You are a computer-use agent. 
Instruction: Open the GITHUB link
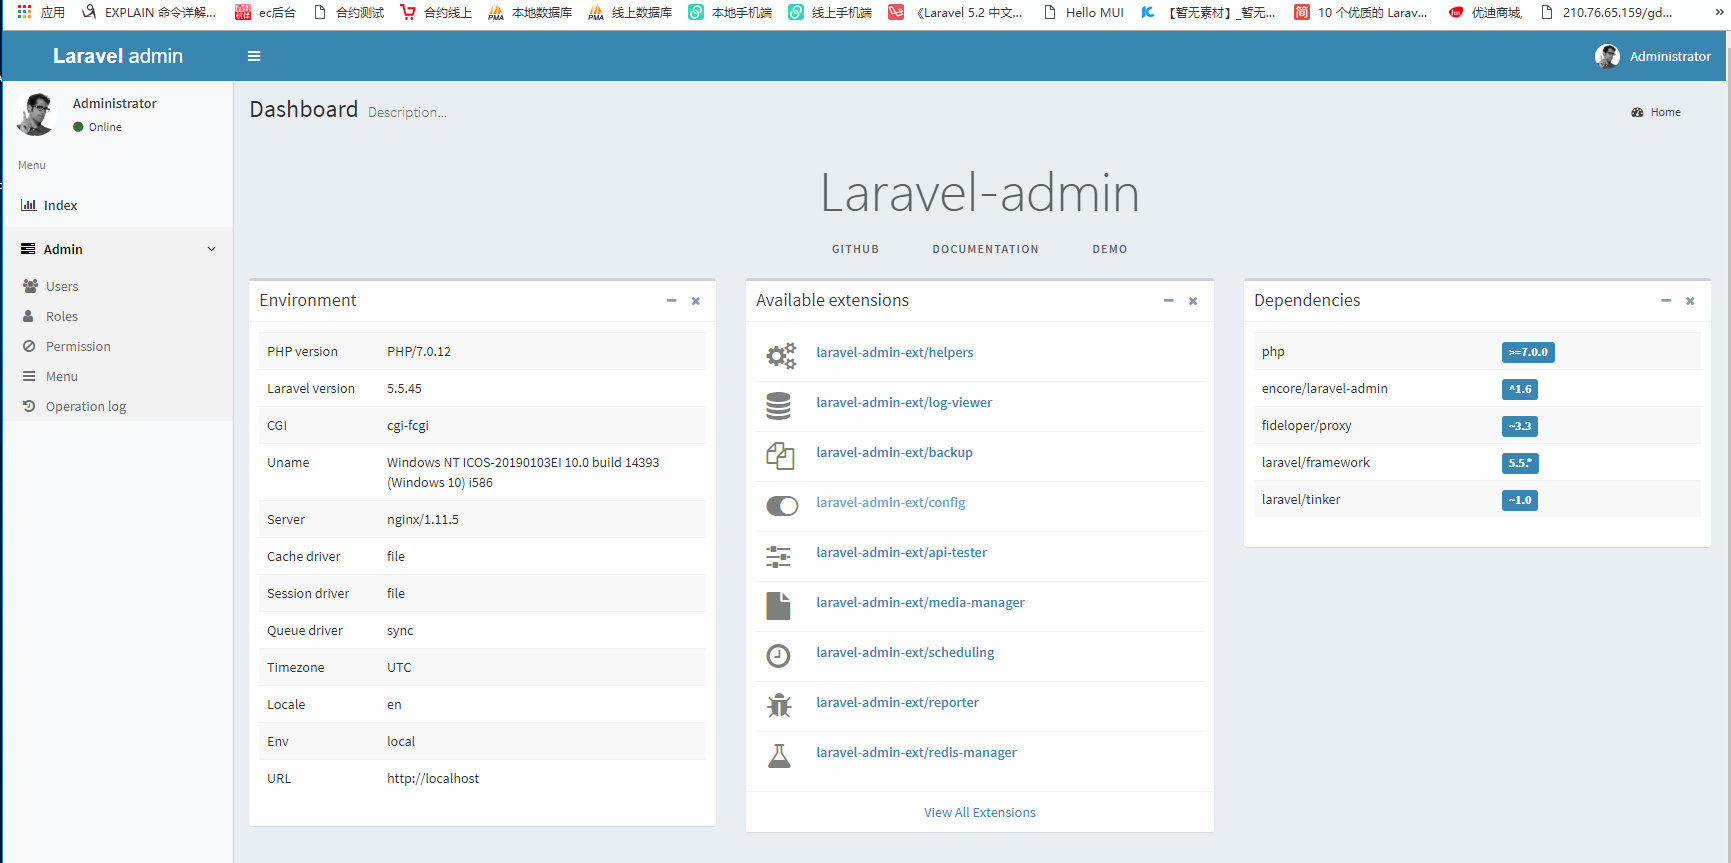(x=855, y=249)
